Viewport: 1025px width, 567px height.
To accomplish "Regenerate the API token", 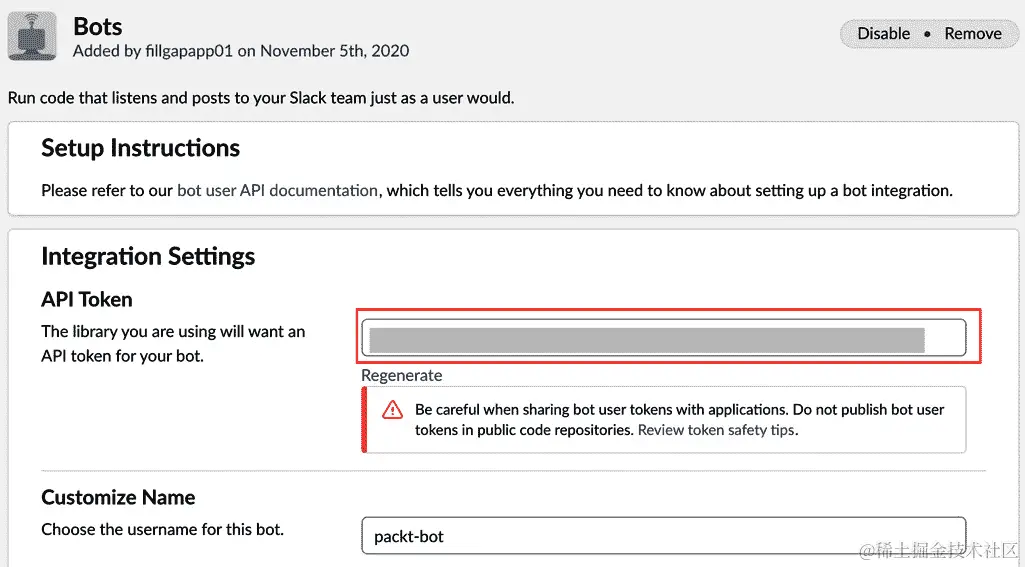I will coord(401,375).
